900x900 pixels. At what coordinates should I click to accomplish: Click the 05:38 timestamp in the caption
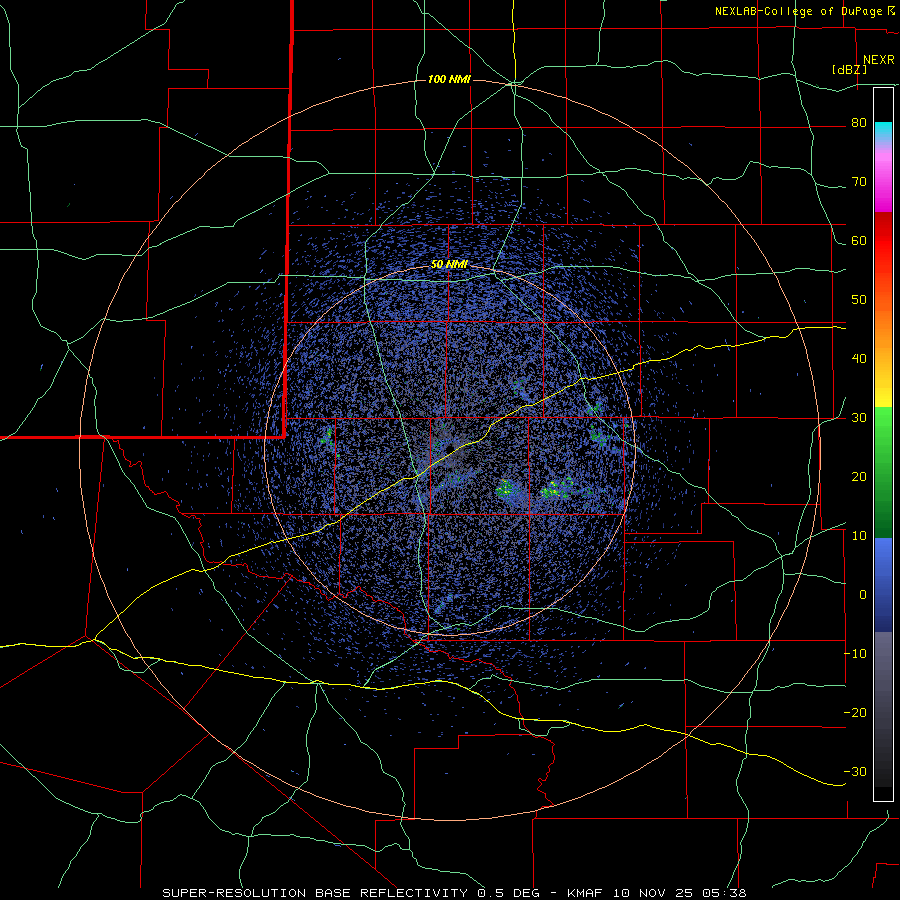(x=724, y=893)
